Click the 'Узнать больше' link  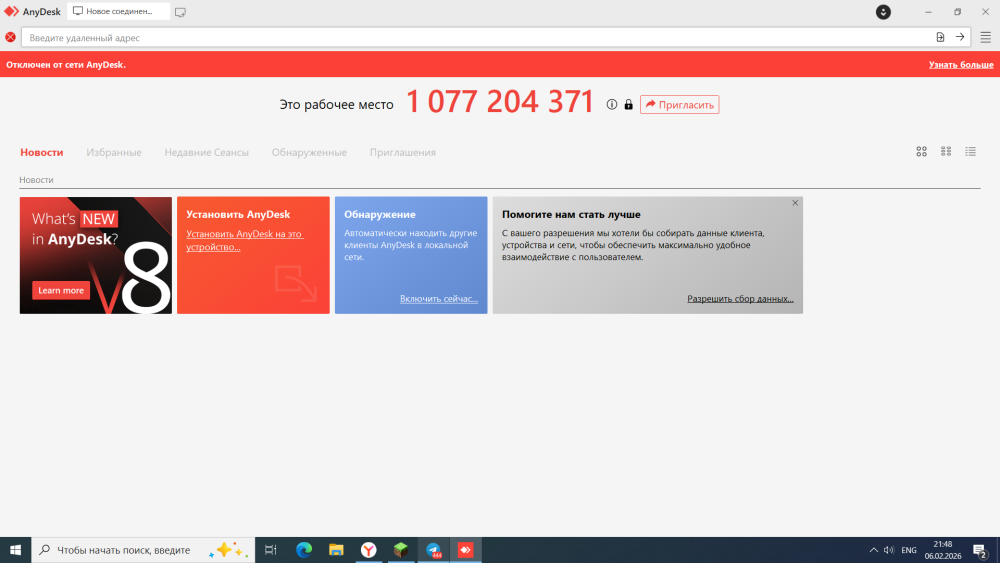(961, 65)
